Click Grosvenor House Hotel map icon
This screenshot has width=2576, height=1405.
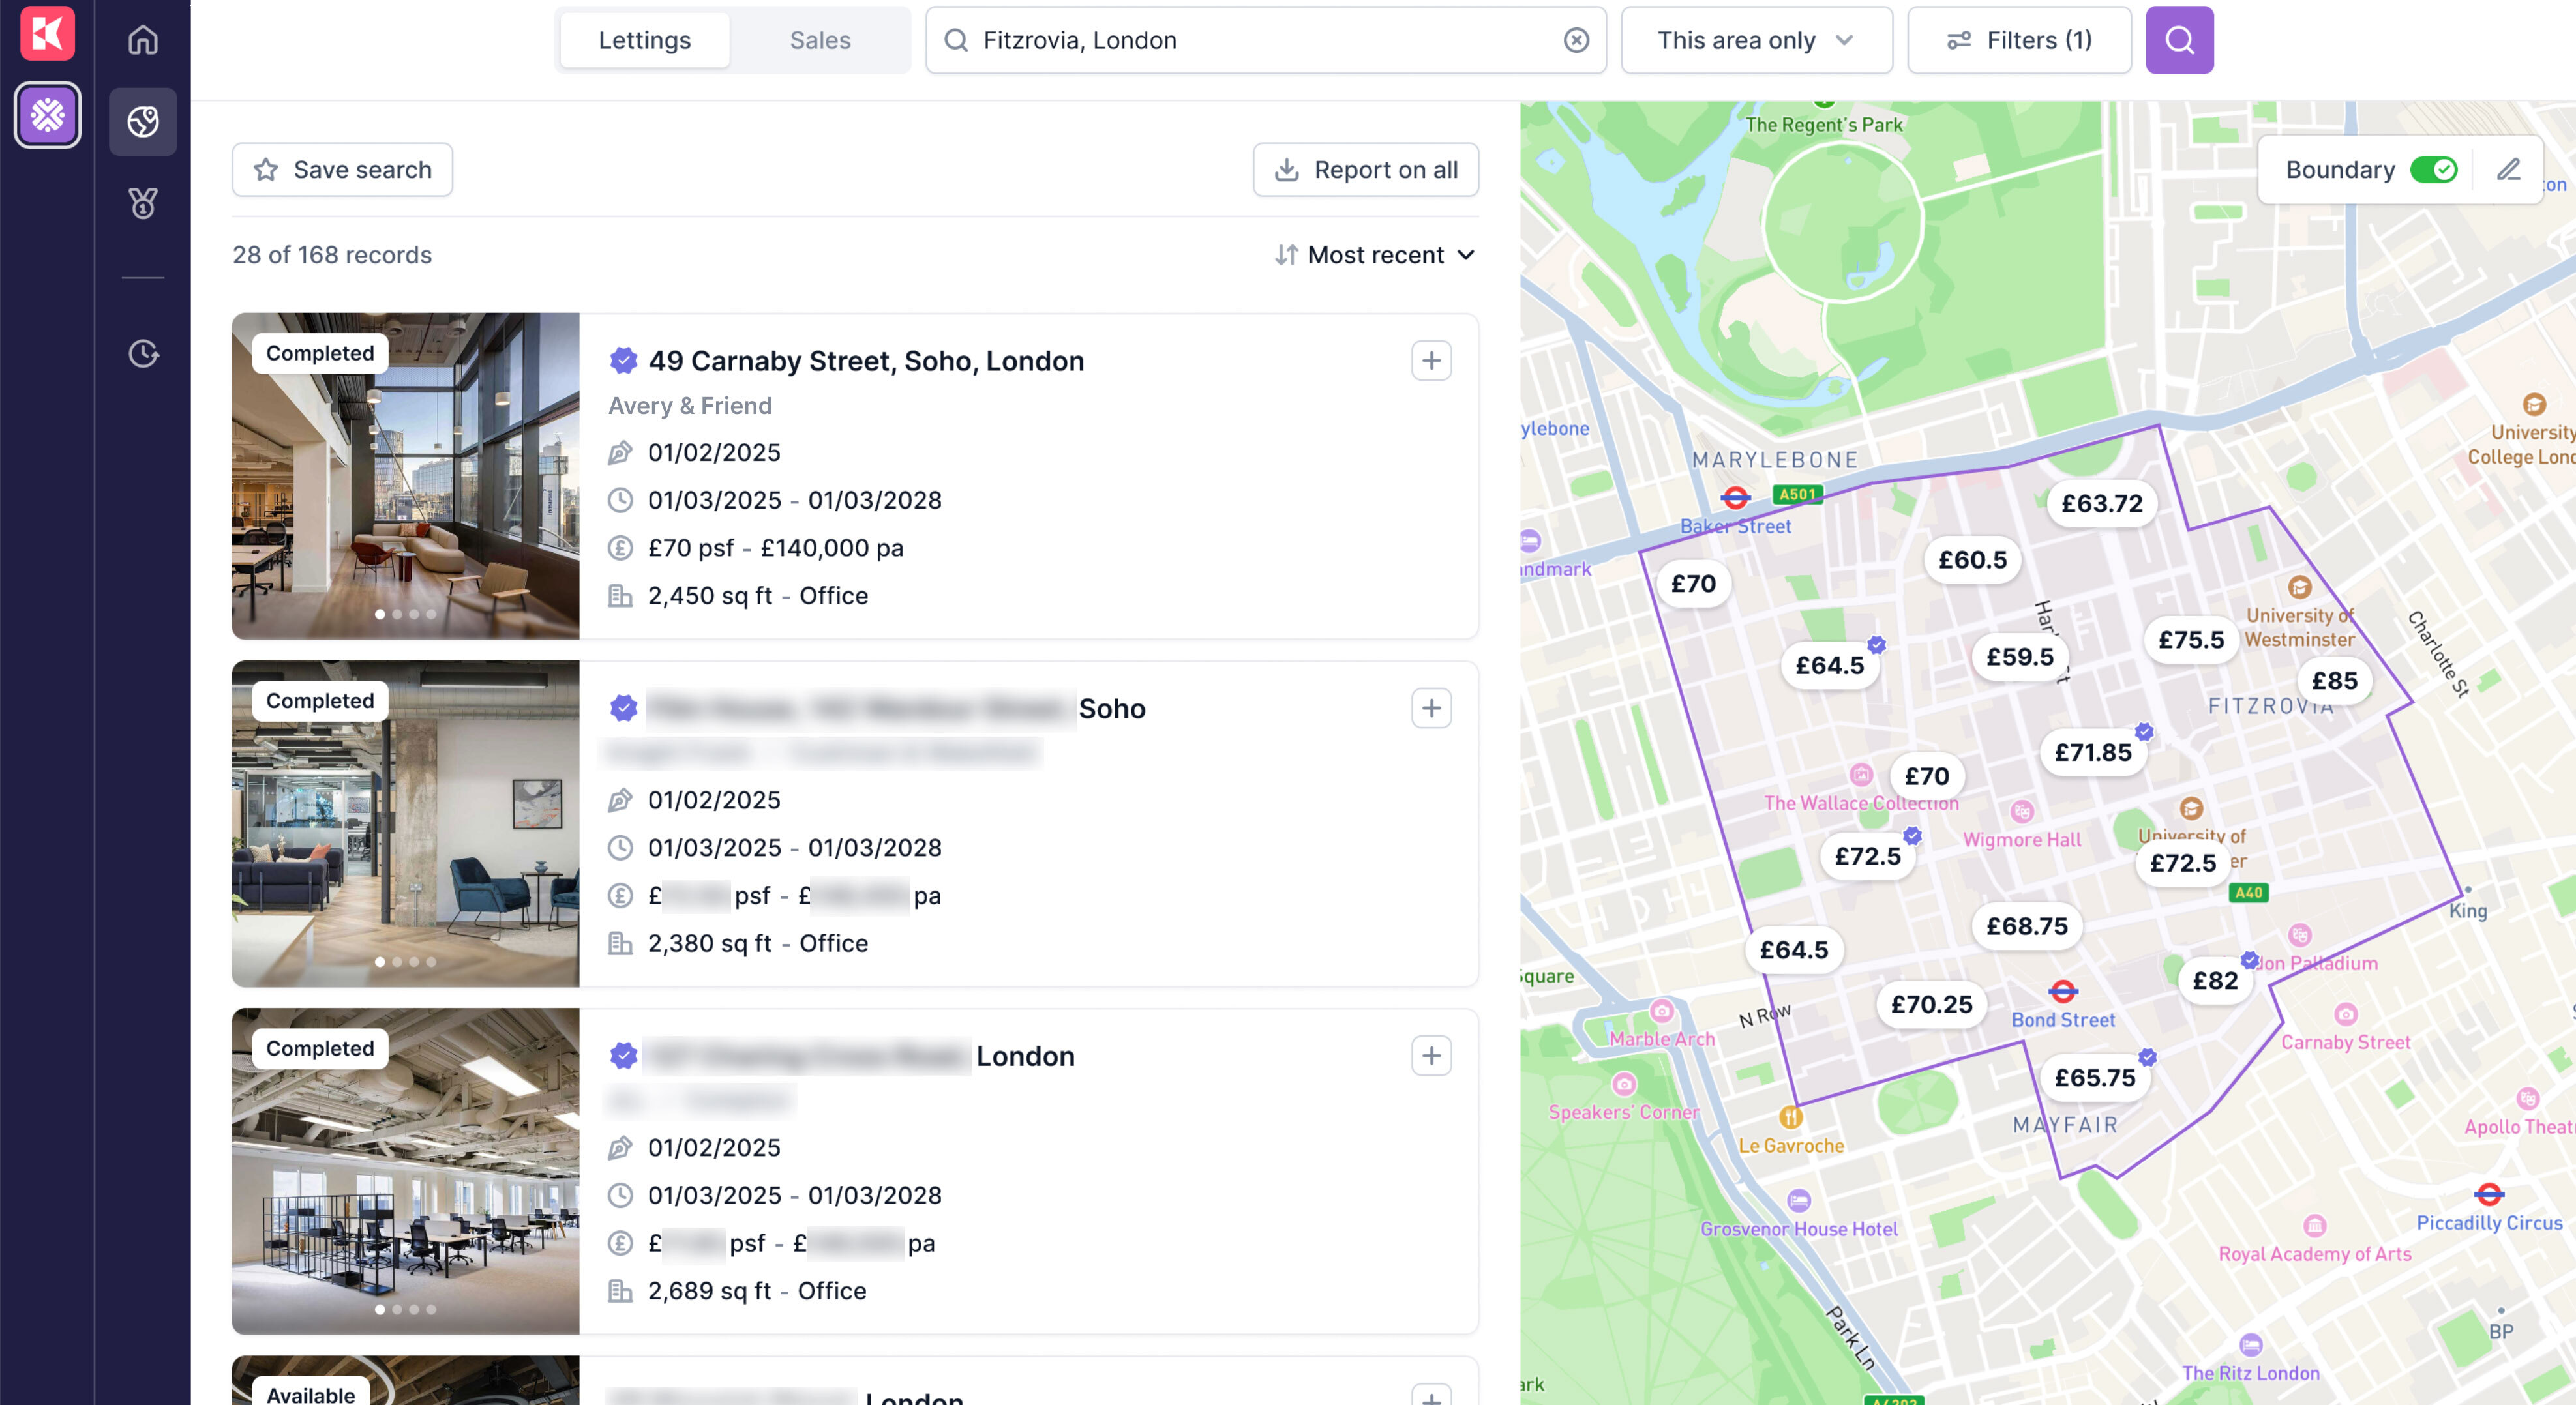coord(1798,1200)
